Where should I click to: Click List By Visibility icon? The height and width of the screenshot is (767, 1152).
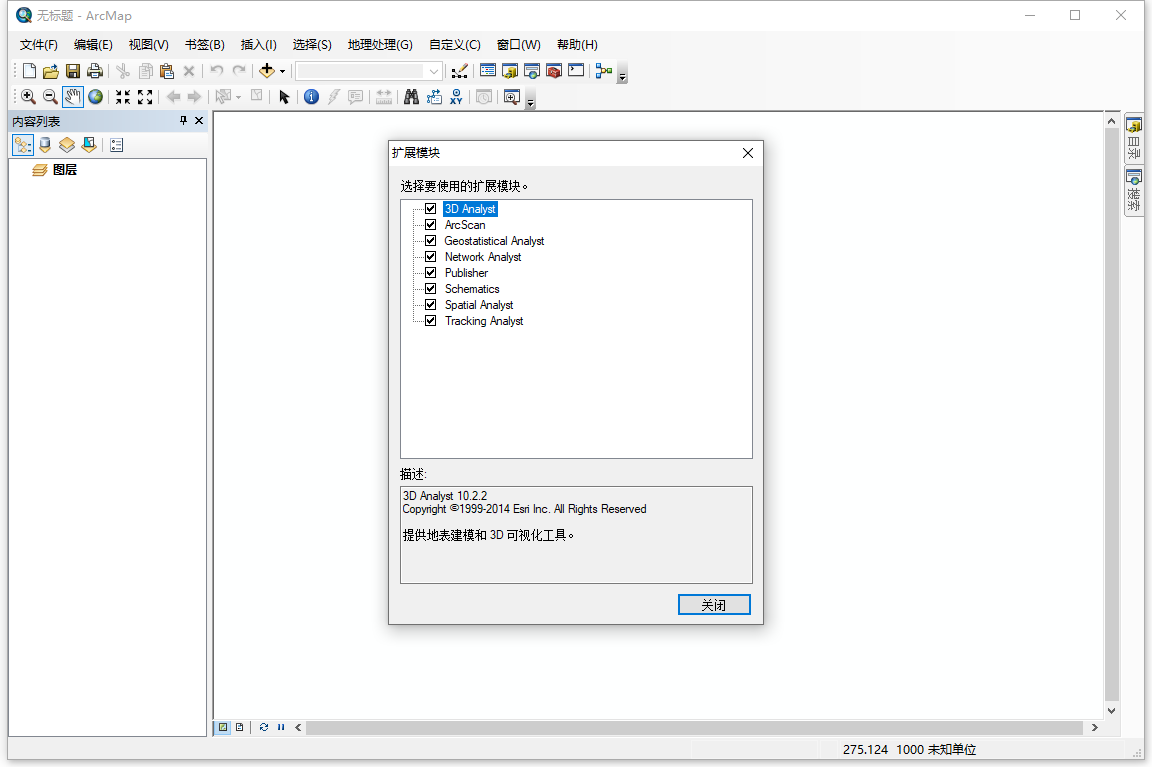[67, 145]
